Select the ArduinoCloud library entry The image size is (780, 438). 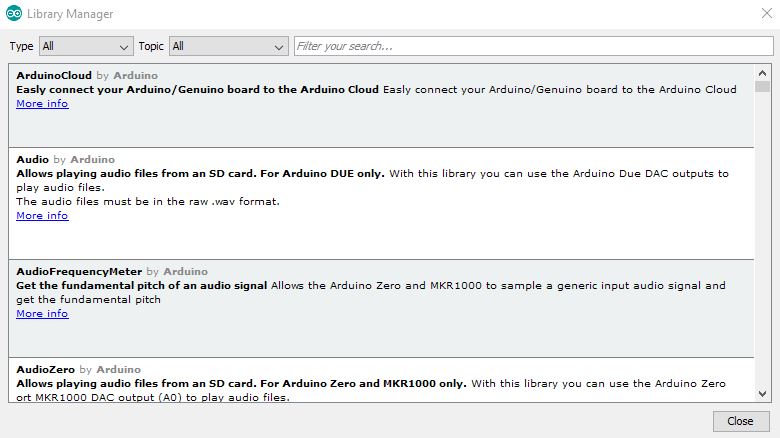click(382, 106)
